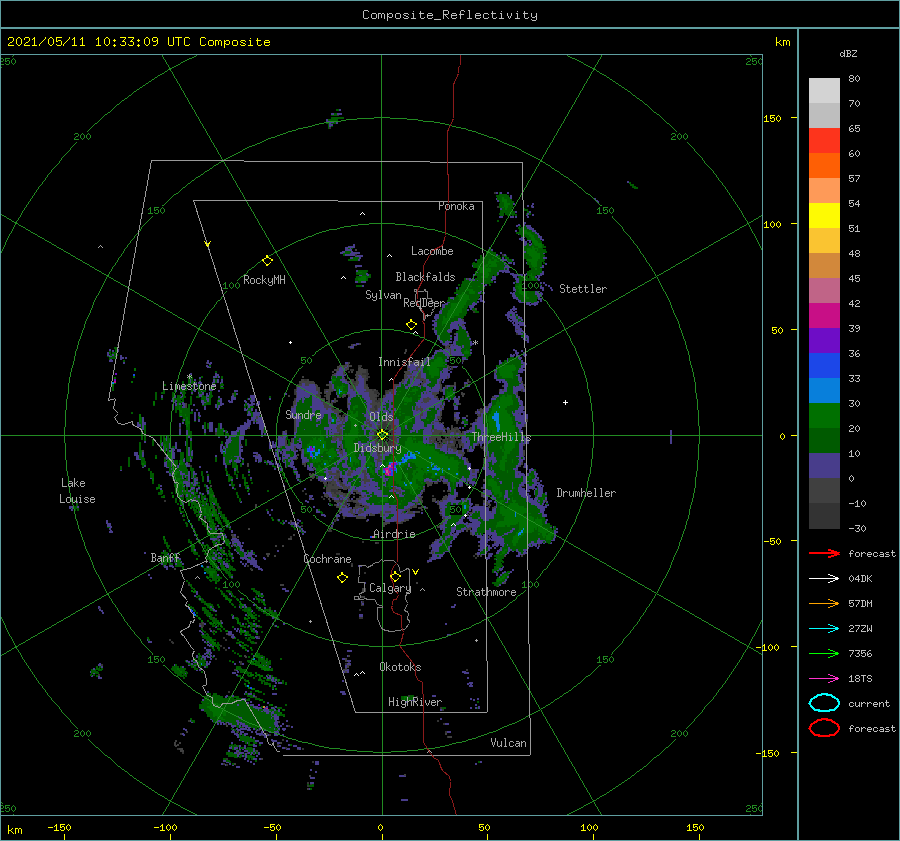Click yellow diamond marker at radar center
This screenshot has height=841, width=900.
tap(382, 435)
